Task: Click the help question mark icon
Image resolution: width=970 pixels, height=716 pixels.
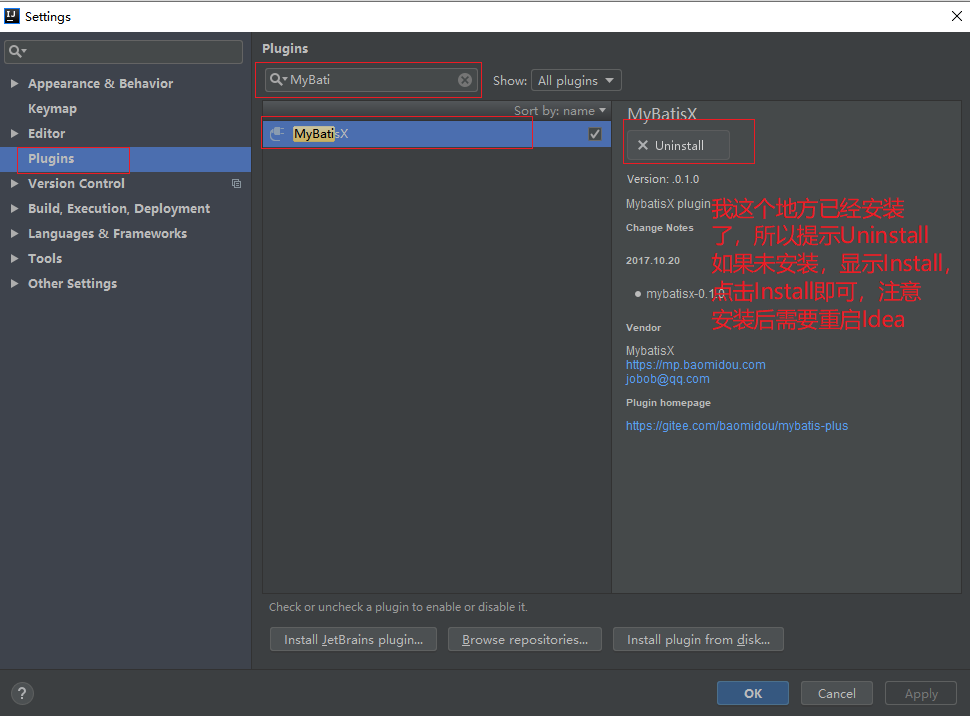Action: pos(22,693)
